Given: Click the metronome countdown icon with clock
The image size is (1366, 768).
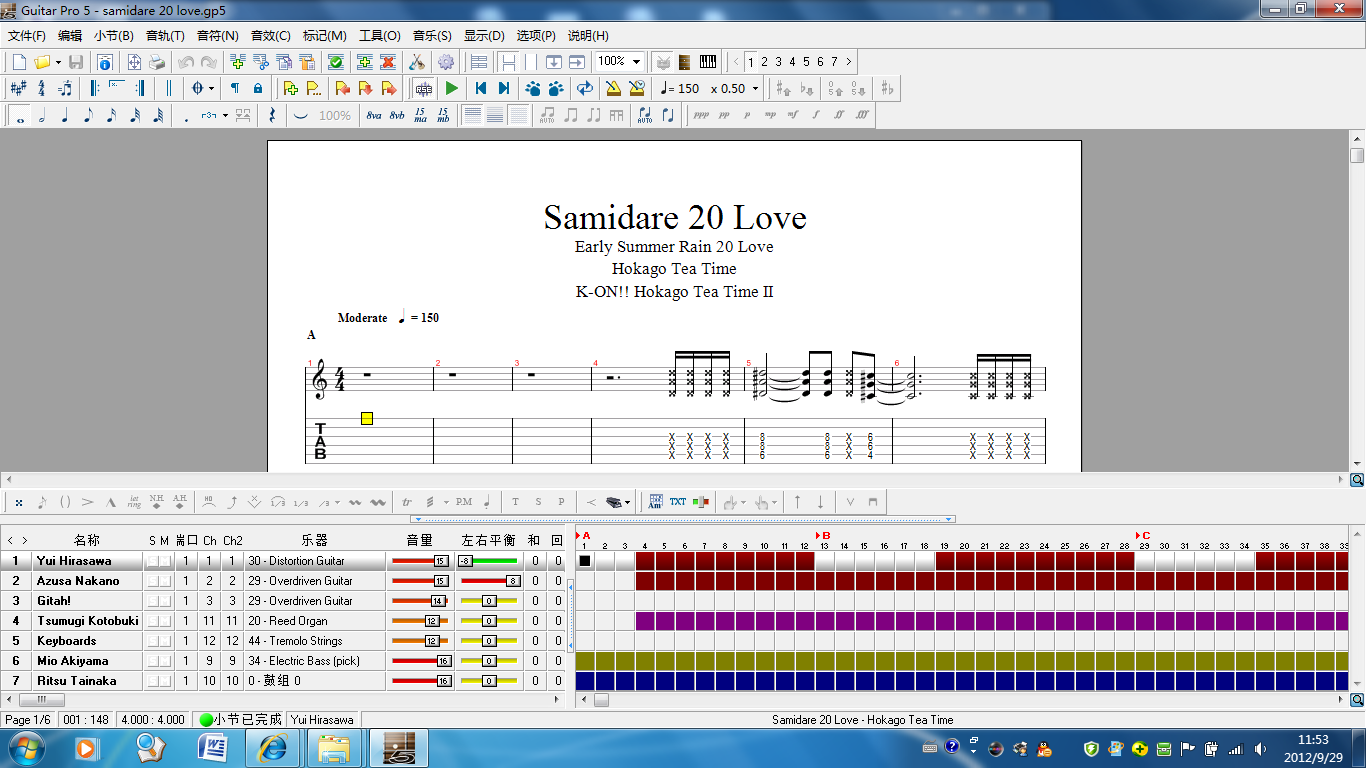Looking at the screenshot, I should pyautogui.click(x=636, y=88).
